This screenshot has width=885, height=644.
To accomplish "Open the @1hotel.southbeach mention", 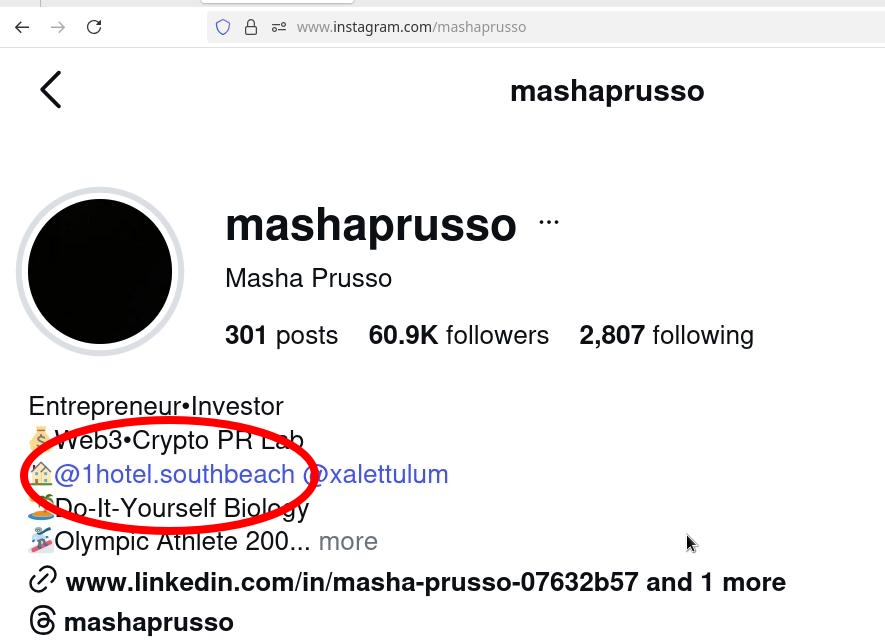I will pos(174,474).
